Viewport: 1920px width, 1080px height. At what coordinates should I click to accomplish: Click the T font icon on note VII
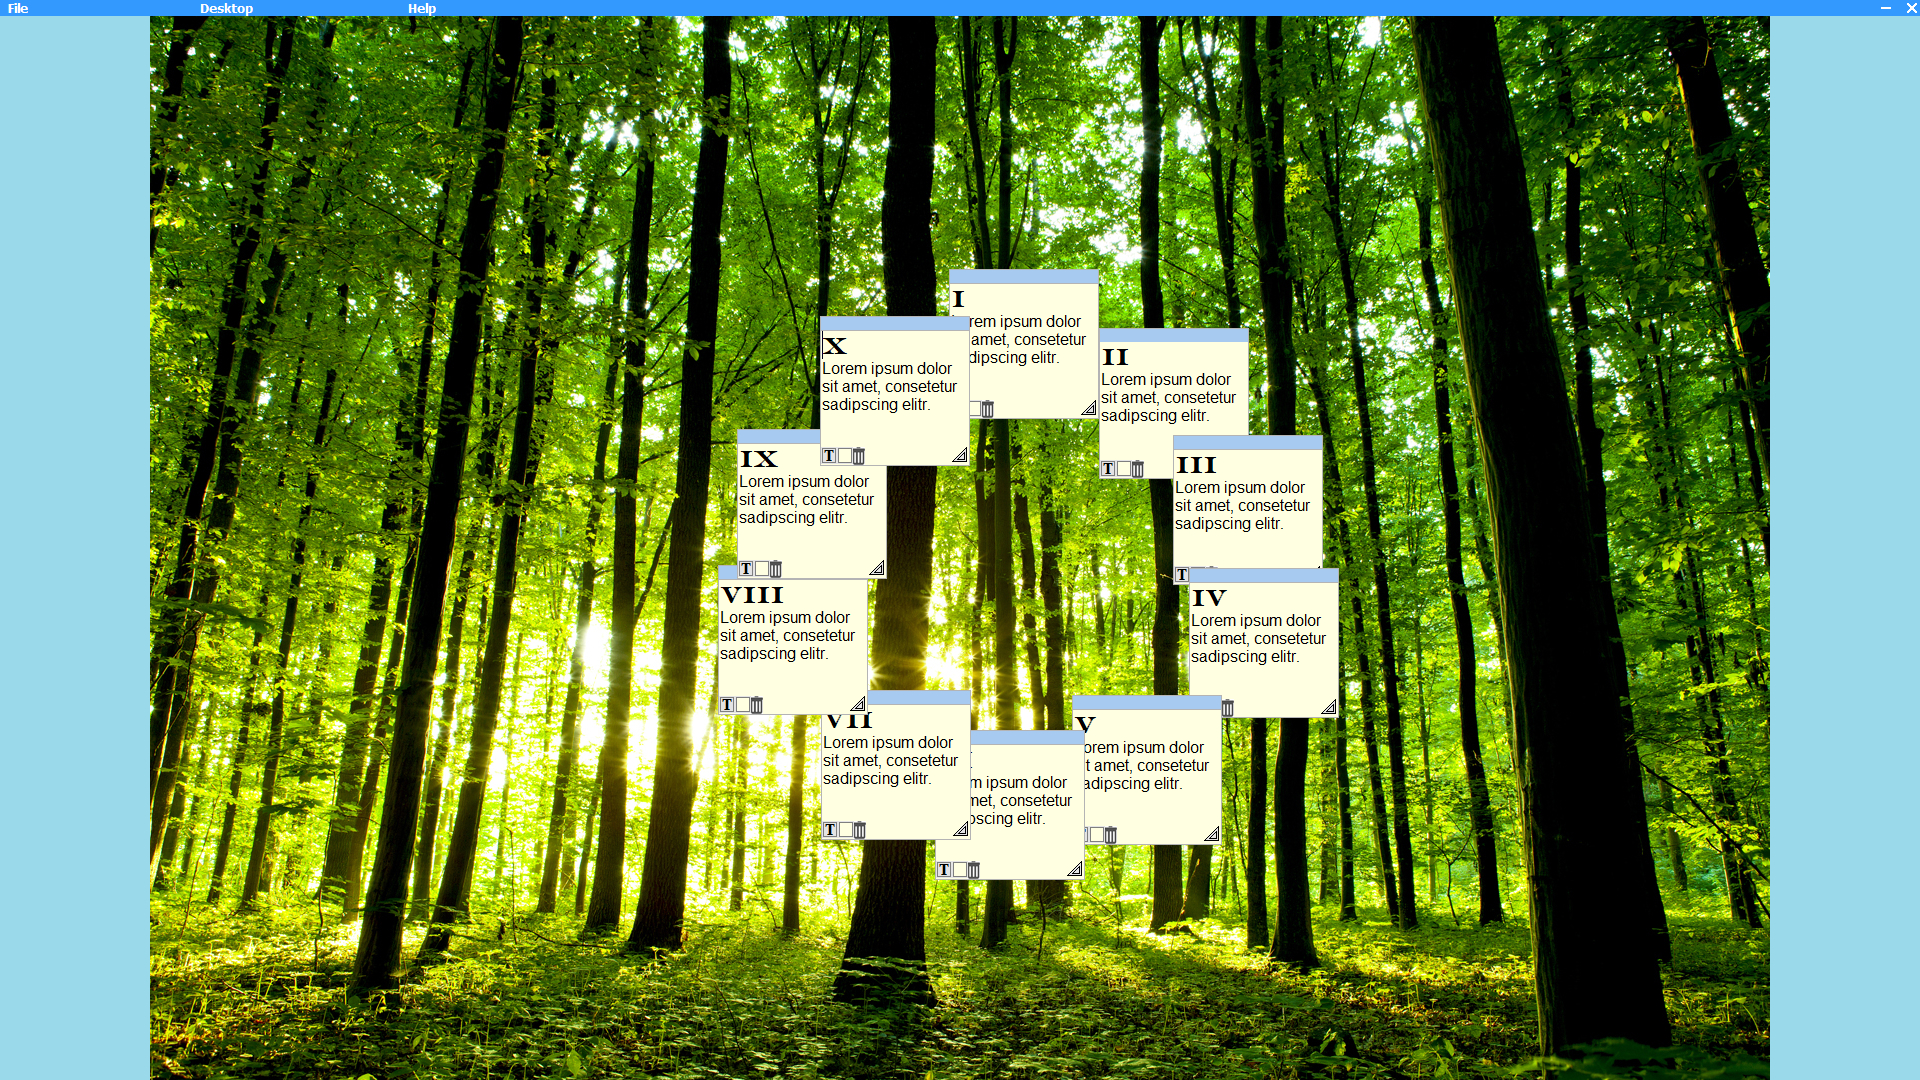click(830, 830)
